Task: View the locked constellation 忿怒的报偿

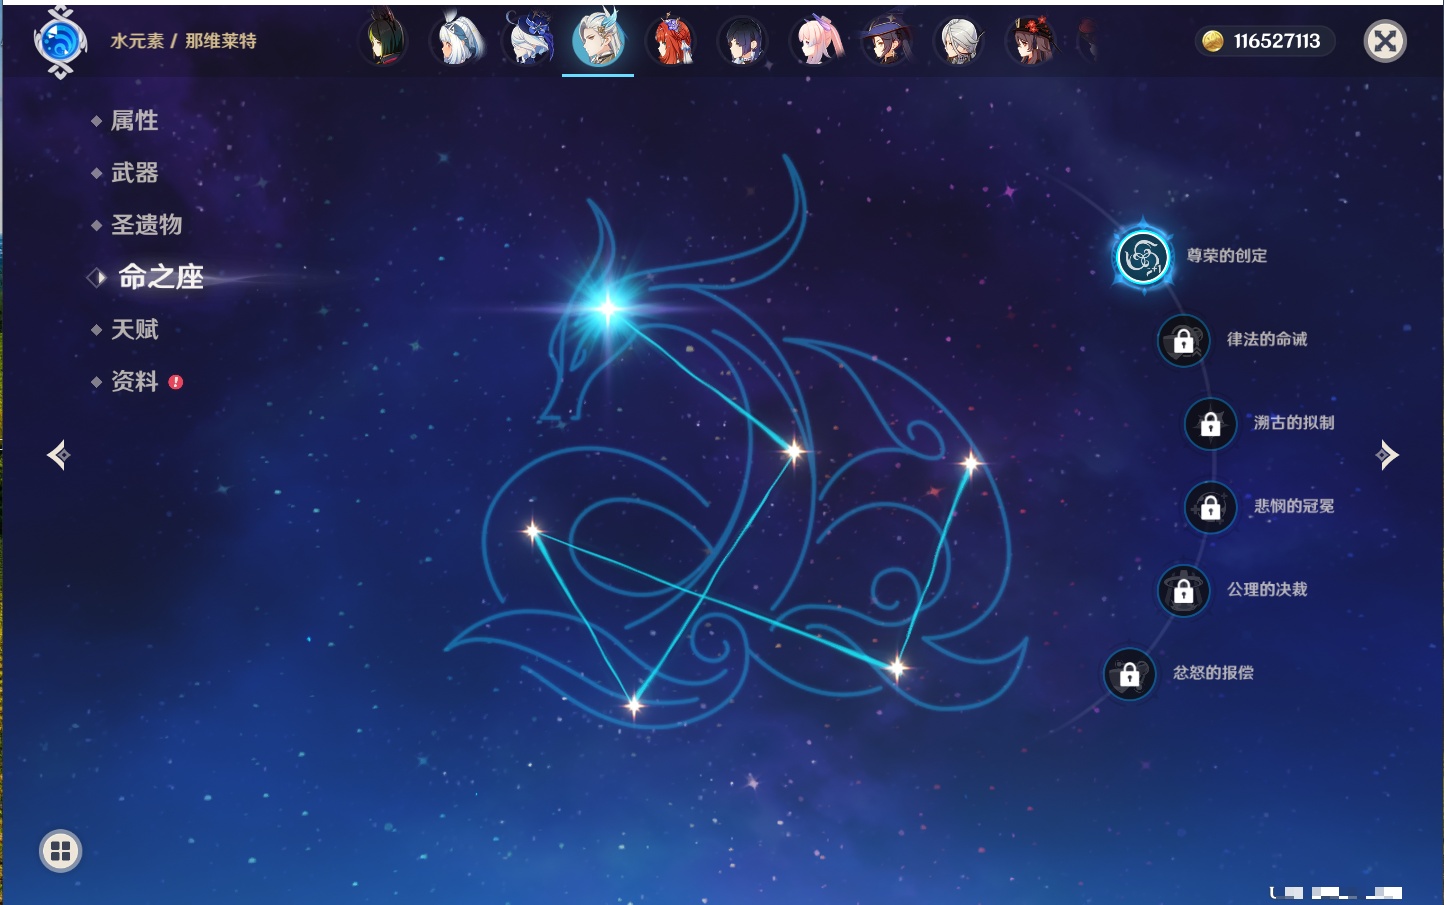Action: 1129,675
